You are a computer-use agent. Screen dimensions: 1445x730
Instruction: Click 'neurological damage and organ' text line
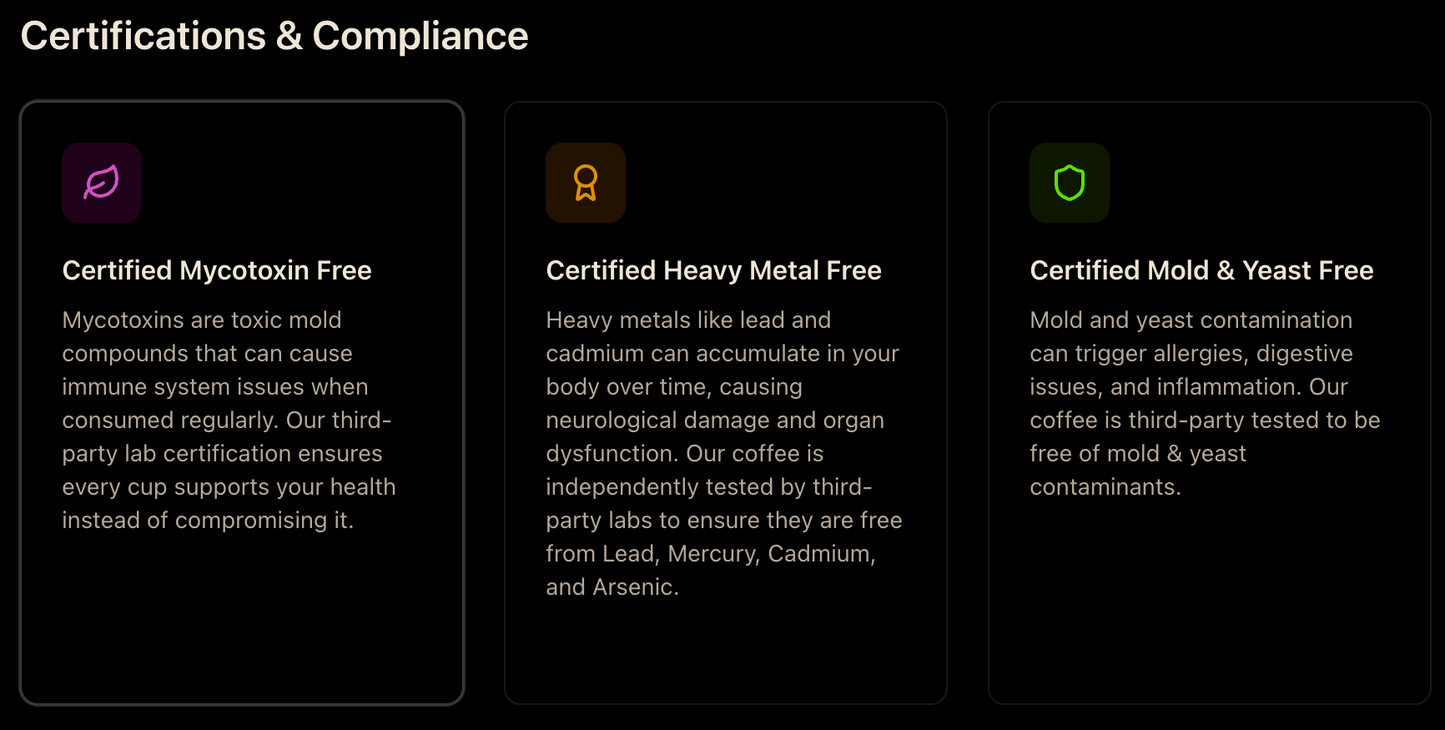pos(715,420)
